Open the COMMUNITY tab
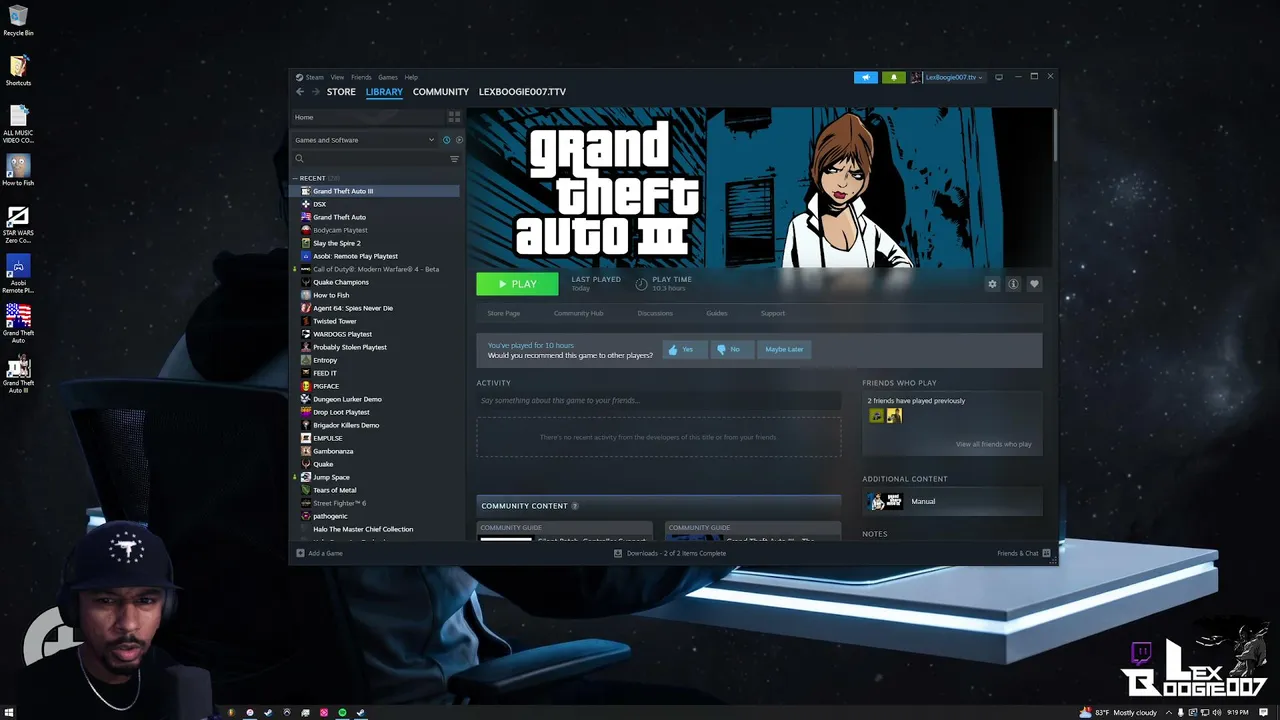The width and height of the screenshot is (1280, 720). 441,92
